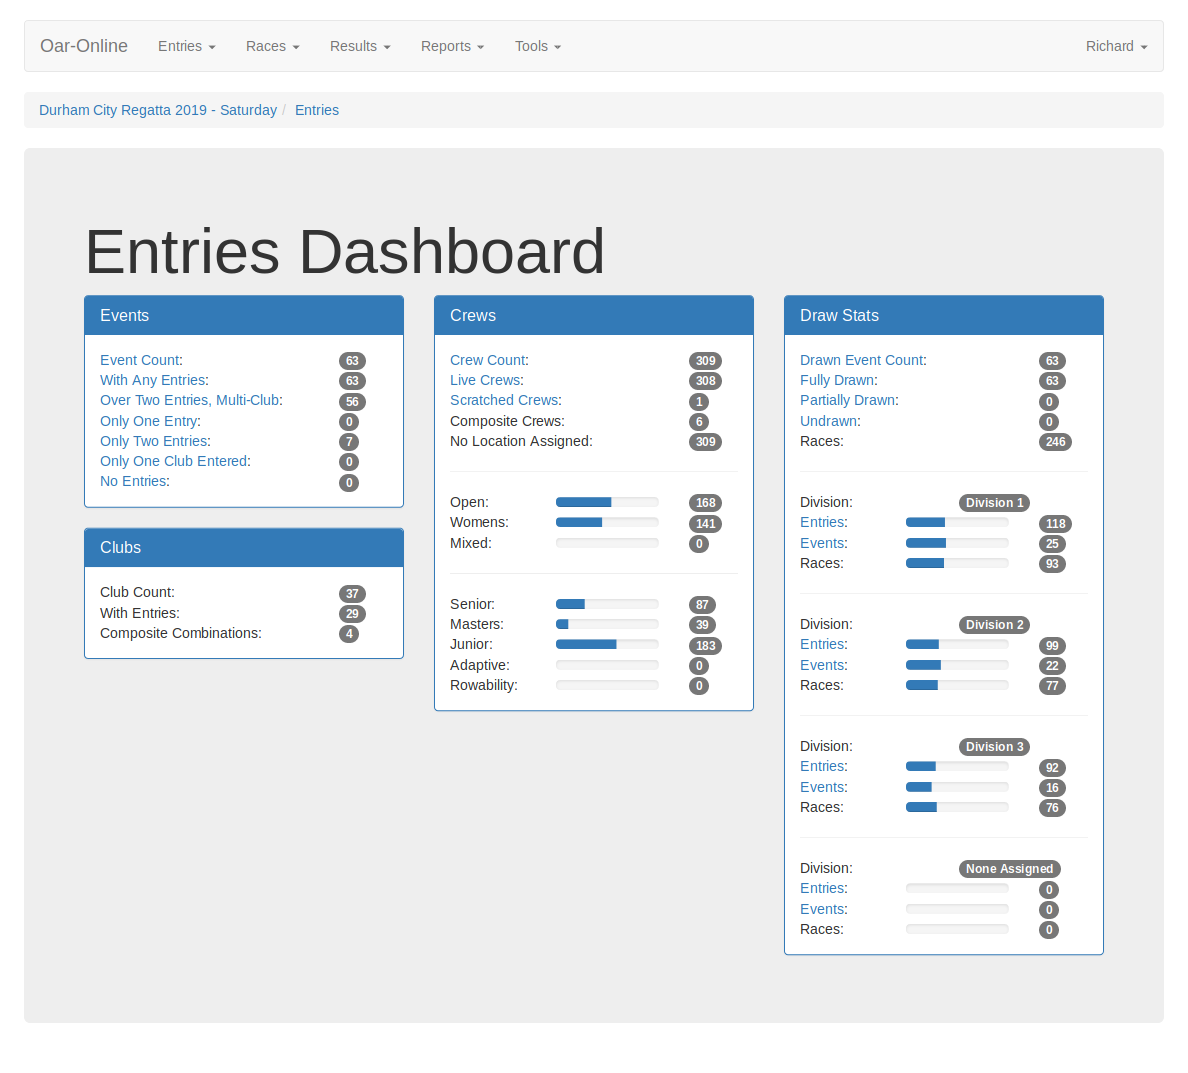
Task: Expand the Races navigation menu
Action: pyautogui.click(x=272, y=46)
